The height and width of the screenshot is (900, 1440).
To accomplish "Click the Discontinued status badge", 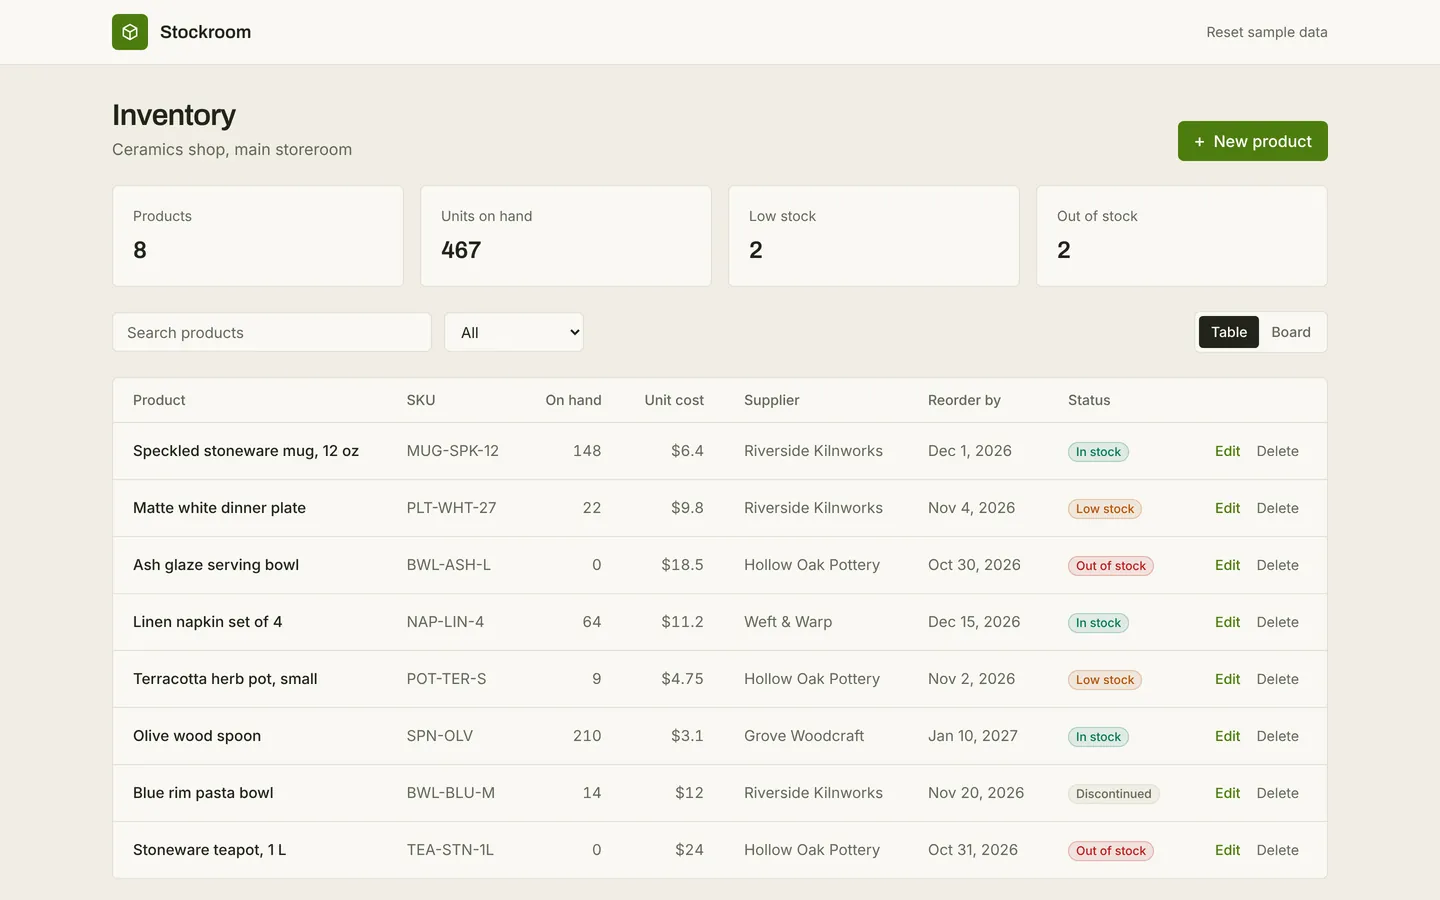I will point(1113,794).
